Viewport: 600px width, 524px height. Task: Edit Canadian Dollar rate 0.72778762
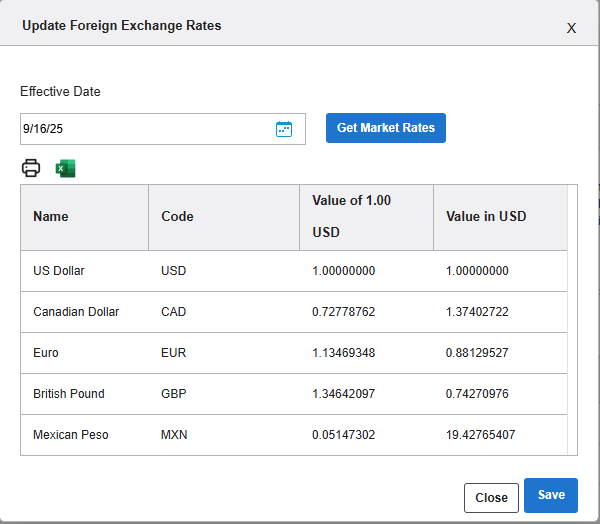(344, 312)
